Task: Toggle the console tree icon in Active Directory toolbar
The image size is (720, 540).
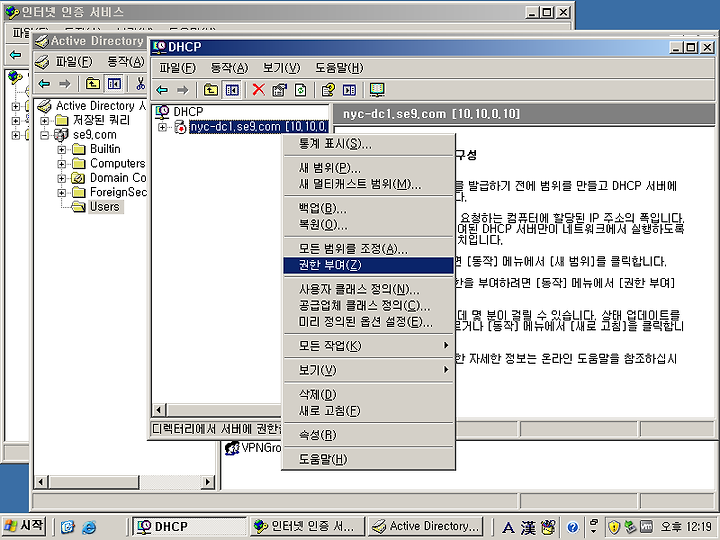Action: (114, 84)
